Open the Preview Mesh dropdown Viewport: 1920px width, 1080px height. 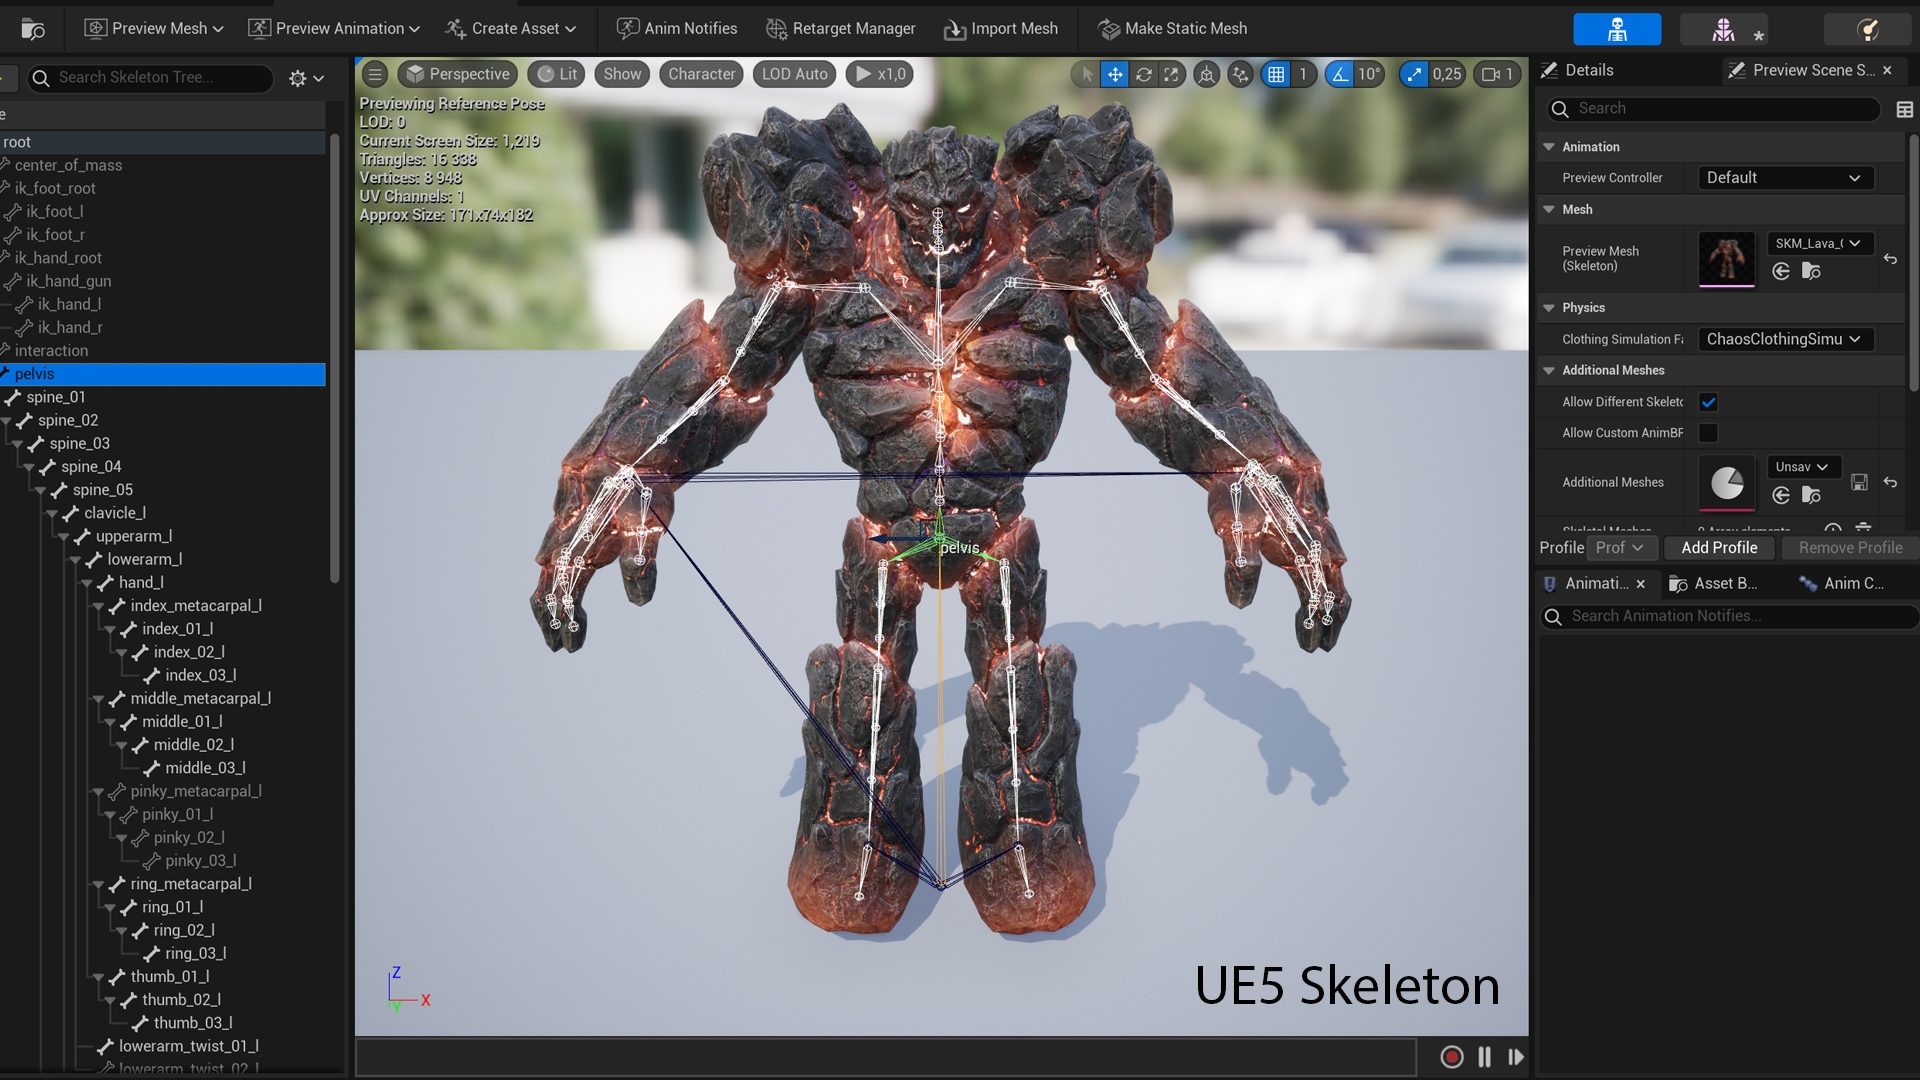coord(153,28)
